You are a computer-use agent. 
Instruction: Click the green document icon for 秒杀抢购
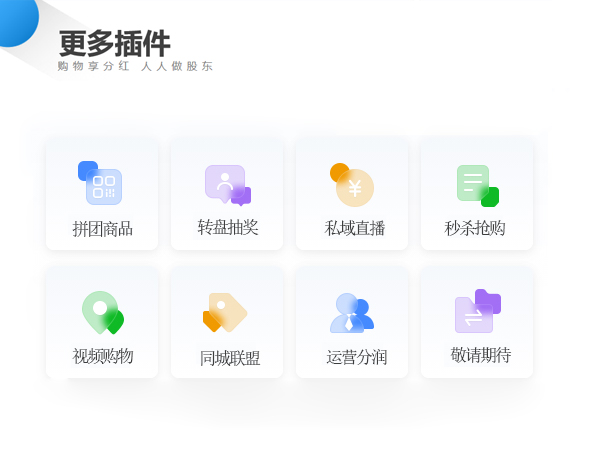point(478,186)
